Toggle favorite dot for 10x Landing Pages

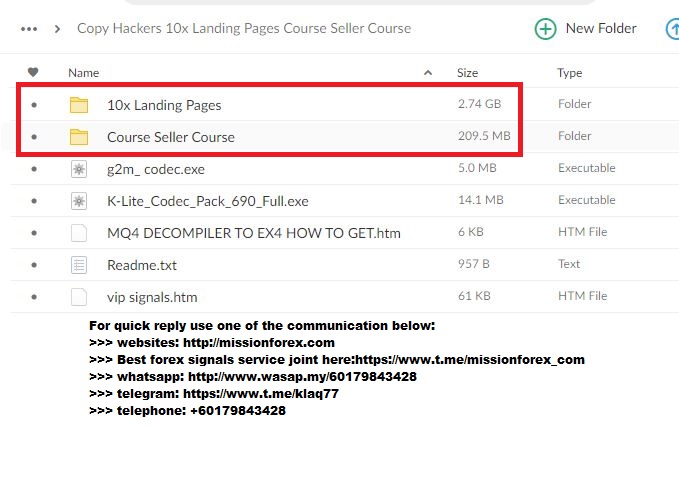[x=34, y=105]
